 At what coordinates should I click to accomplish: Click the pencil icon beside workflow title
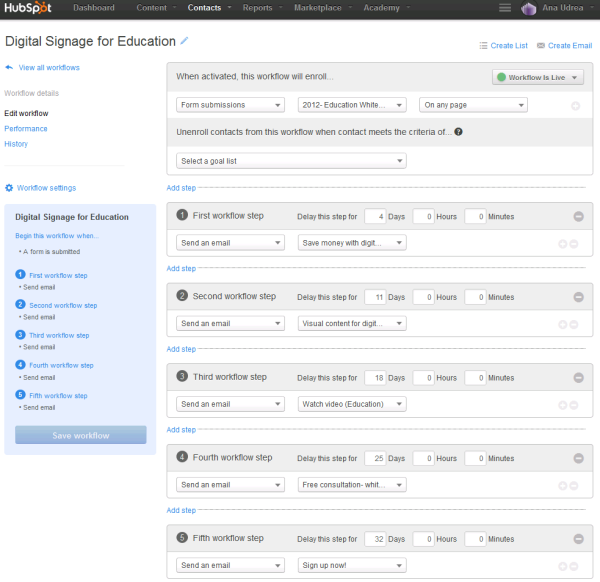(x=184, y=41)
